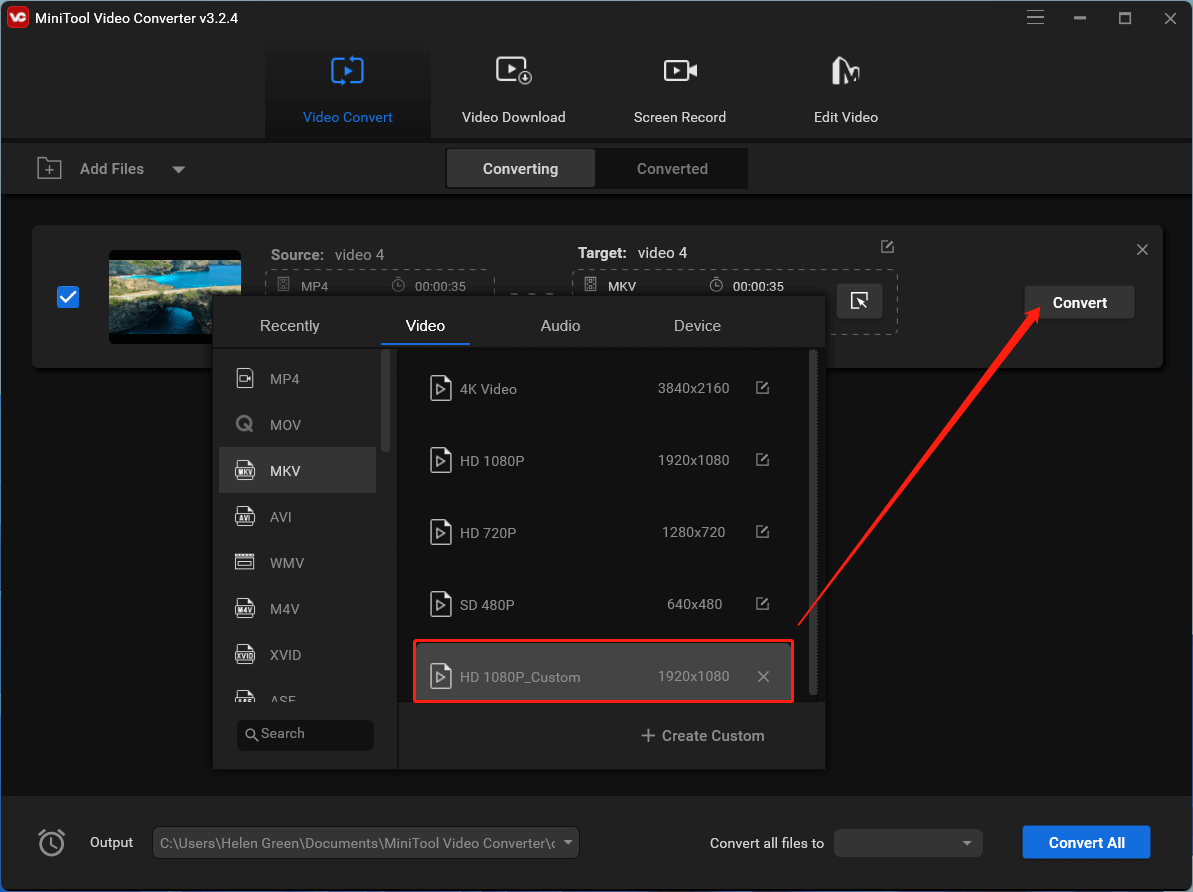Image resolution: width=1193 pixels, height=892 pixels.
Task: Click the clock schedule icon at bottom left
Action: (x=51, y=842)
